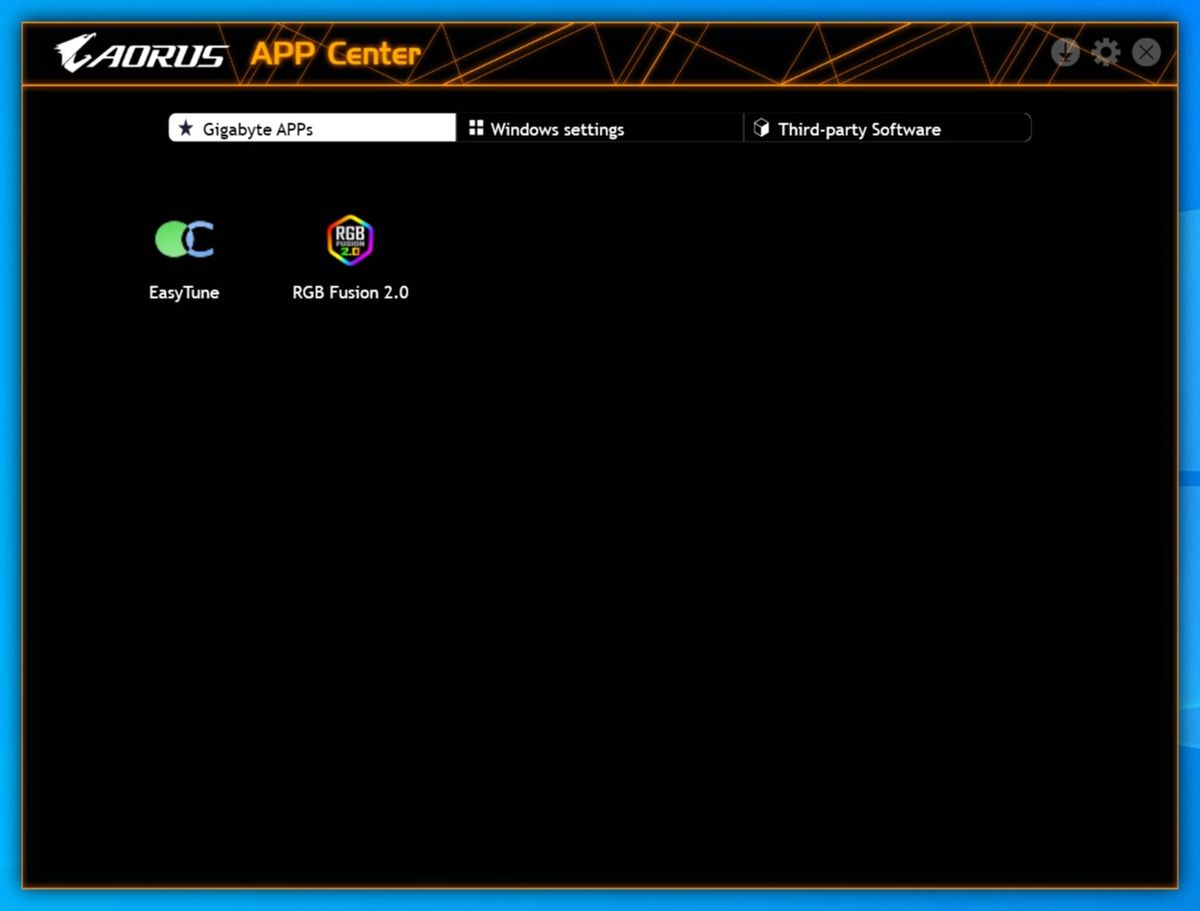
Task: Click the cube icon on Third-party Software tab
Action: click(x=762, y=128)
